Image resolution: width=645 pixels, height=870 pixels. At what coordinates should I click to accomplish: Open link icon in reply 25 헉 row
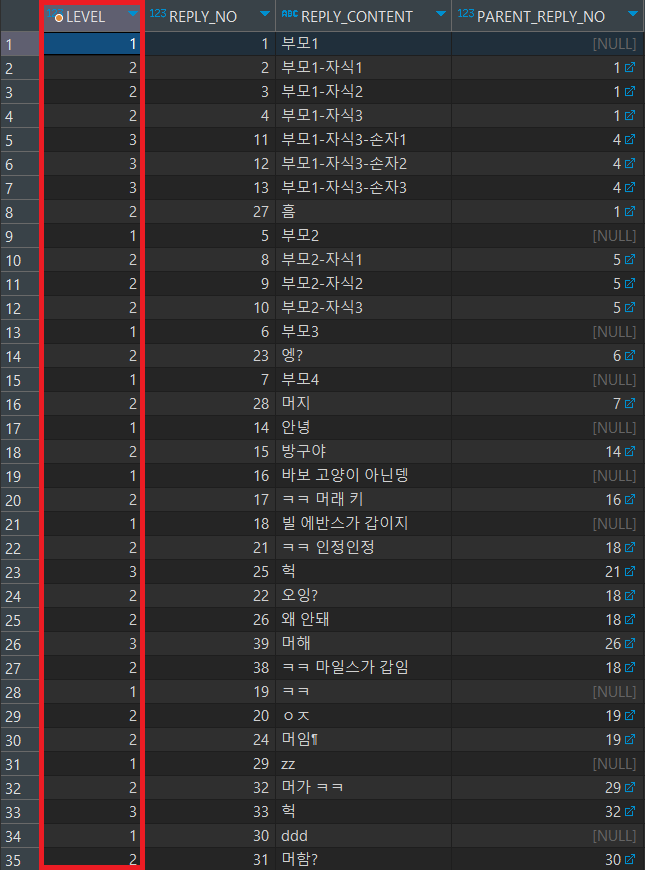click(629, 571)
